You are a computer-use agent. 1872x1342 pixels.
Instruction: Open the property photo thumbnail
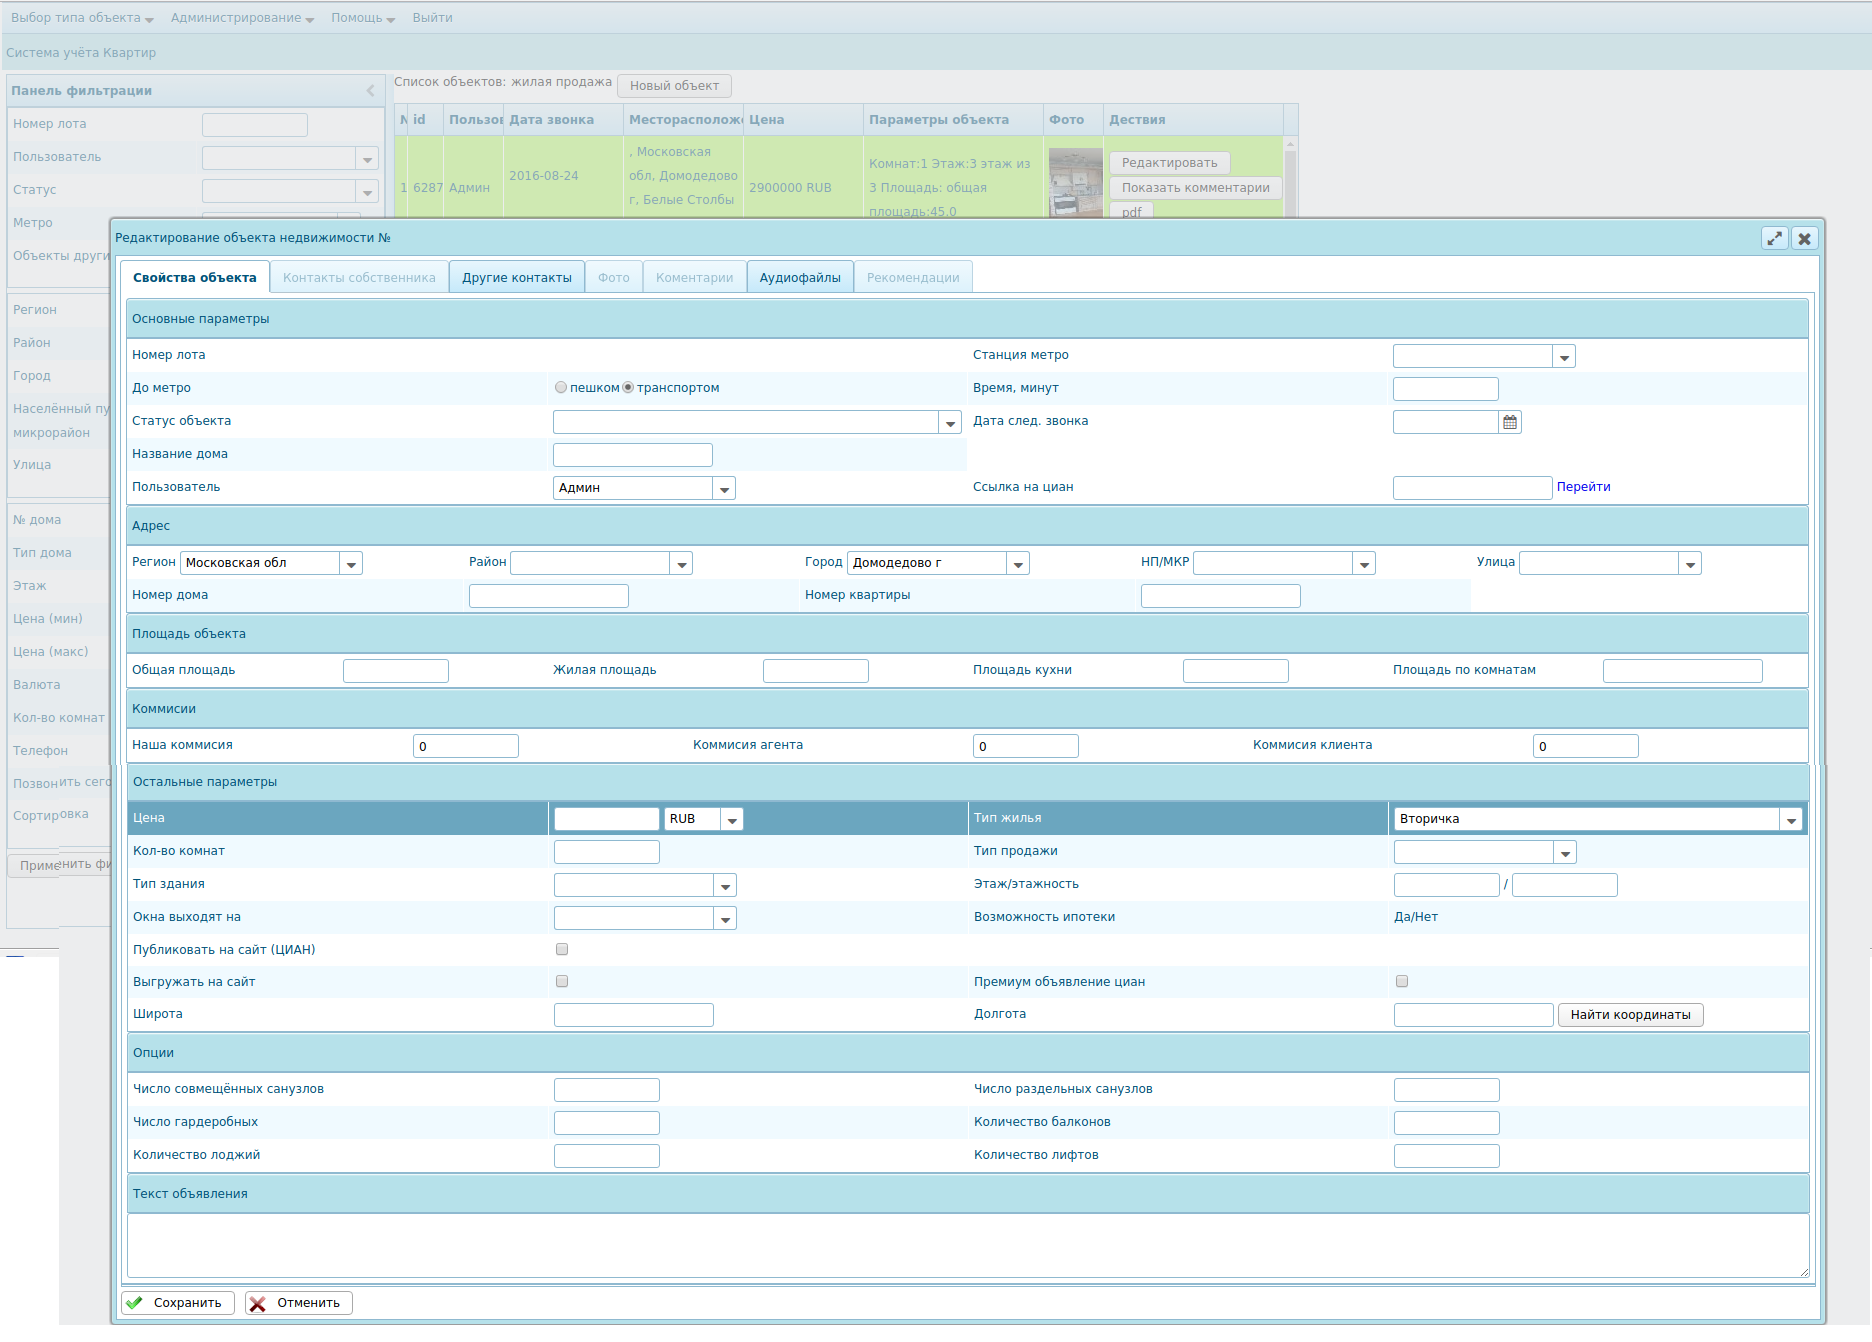1075,182
